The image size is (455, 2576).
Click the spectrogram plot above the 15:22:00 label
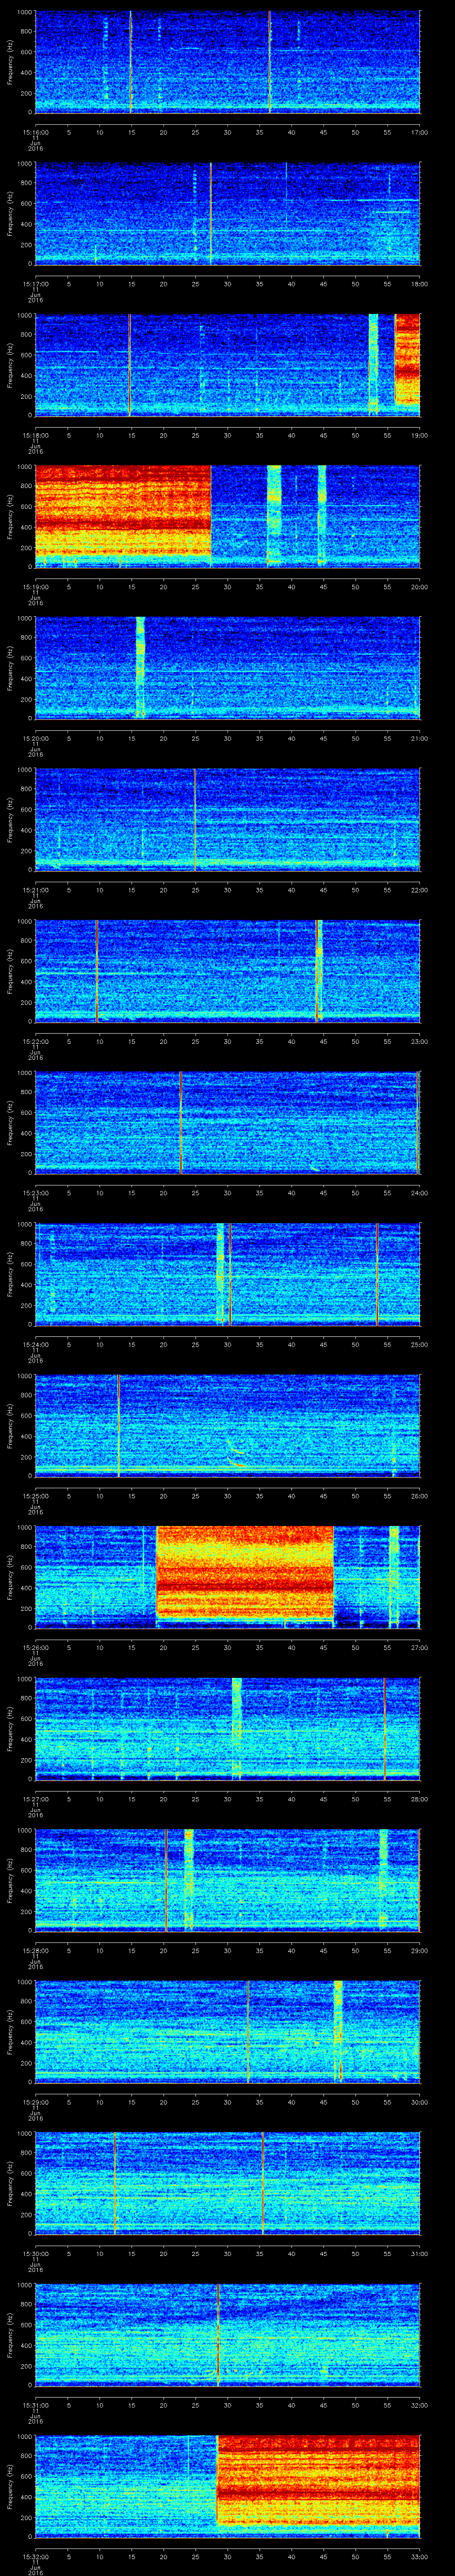[x=227, y=971]
